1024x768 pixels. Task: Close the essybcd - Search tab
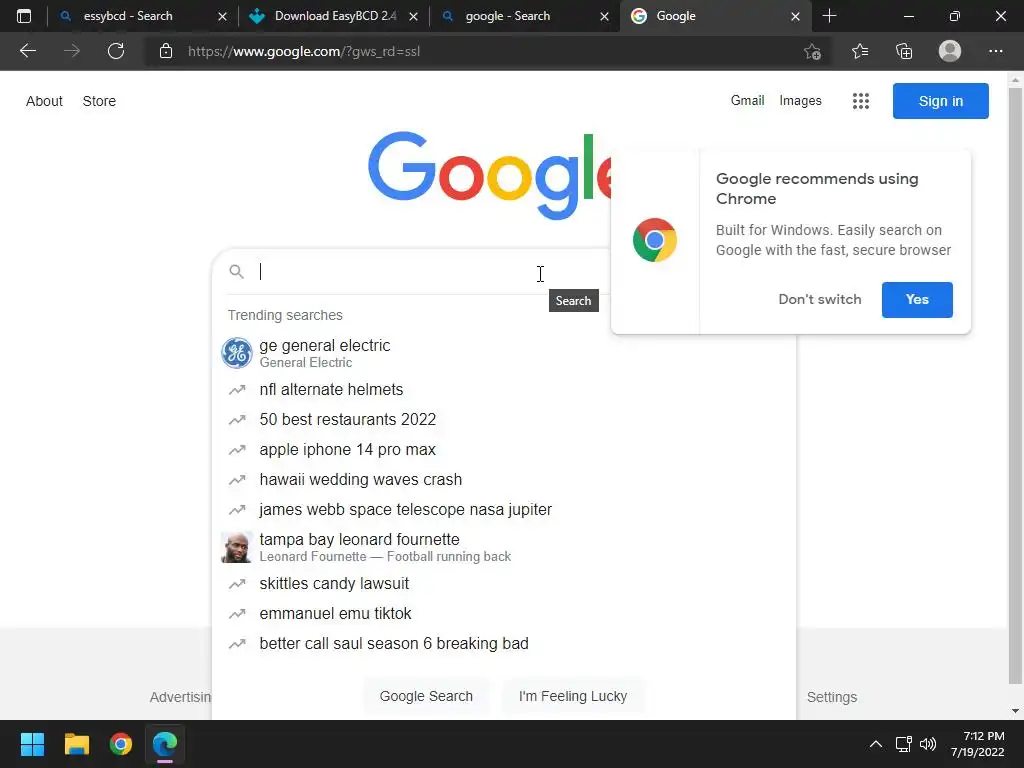pos(222,16)
